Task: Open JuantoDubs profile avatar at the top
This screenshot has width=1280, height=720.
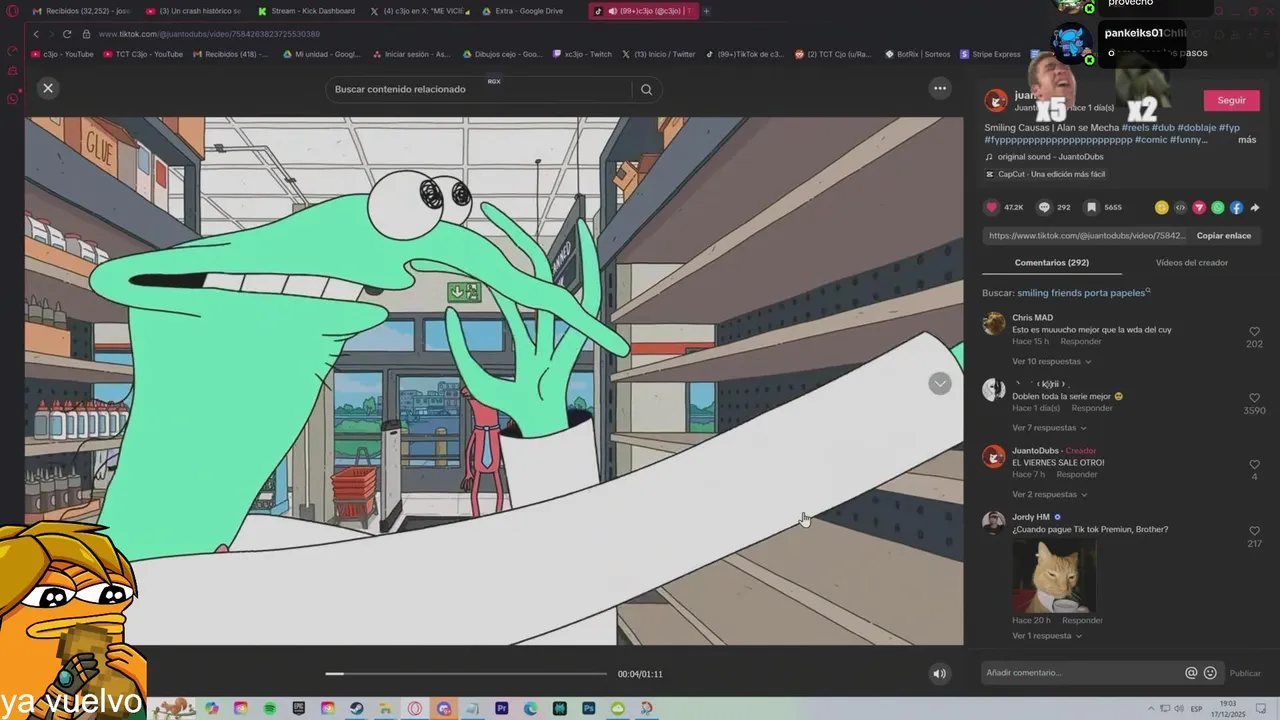Action: [x=995, y=100]
